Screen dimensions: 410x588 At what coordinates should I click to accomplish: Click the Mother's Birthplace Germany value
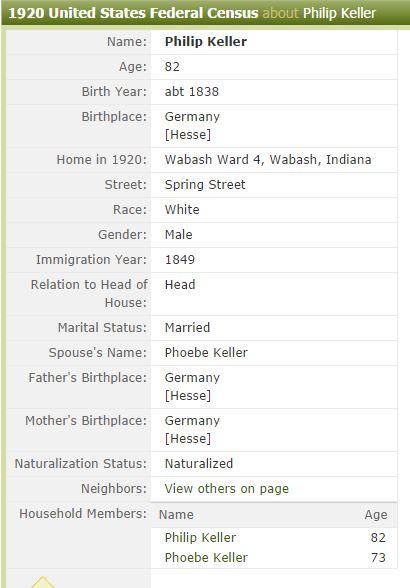[192, 421]
